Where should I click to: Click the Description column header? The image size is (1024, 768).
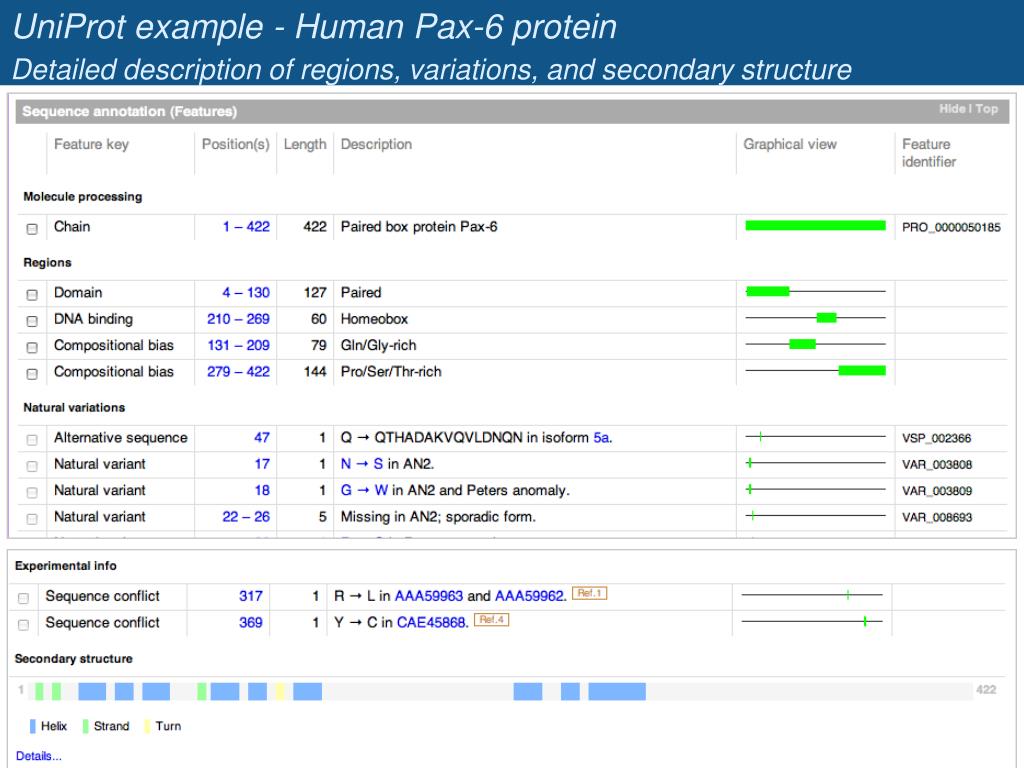pyautogui.click(x=376, y=144)
